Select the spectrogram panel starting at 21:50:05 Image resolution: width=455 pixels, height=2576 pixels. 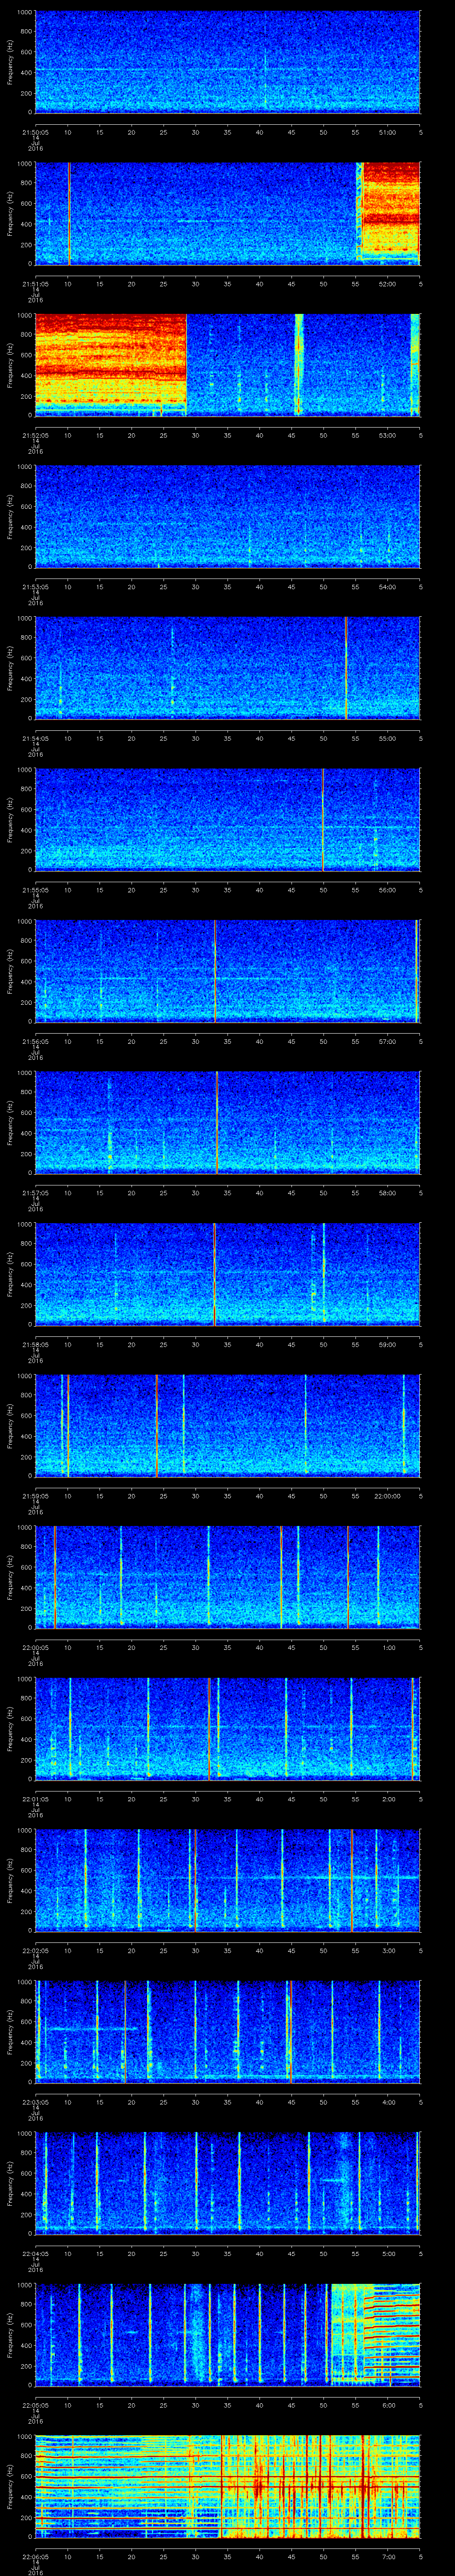click(x=228, y=62)
